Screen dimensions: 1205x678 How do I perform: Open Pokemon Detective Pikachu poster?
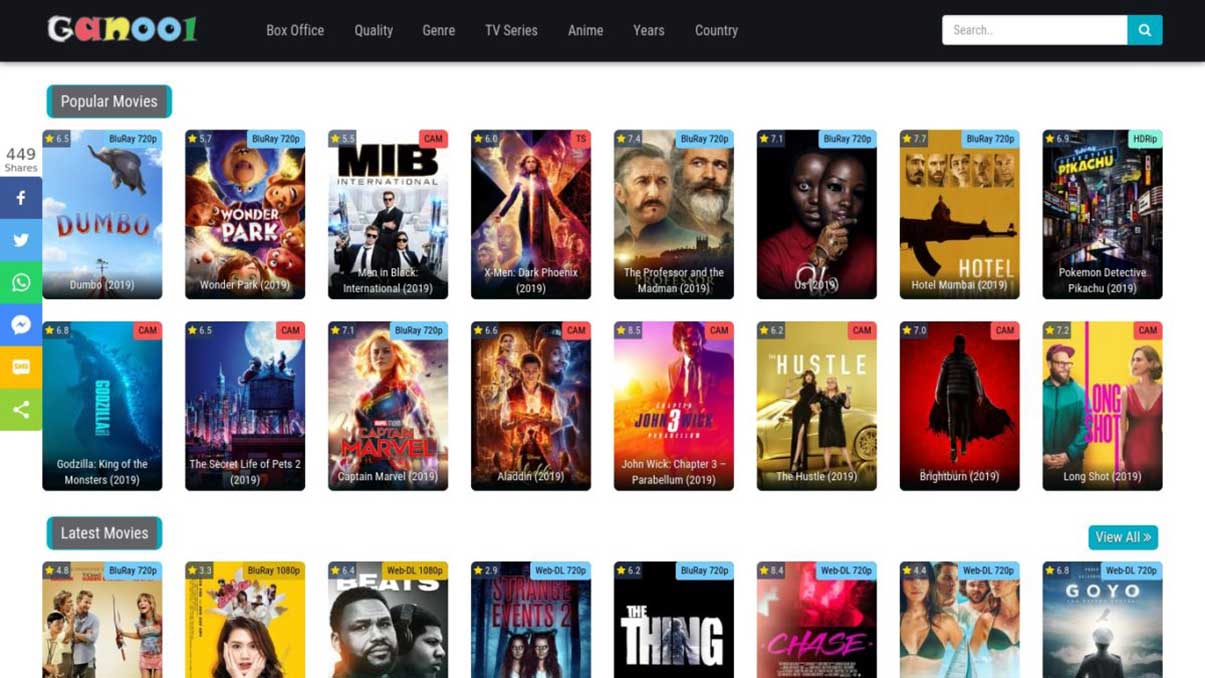pyautogui.click(x=1102, y=214)
